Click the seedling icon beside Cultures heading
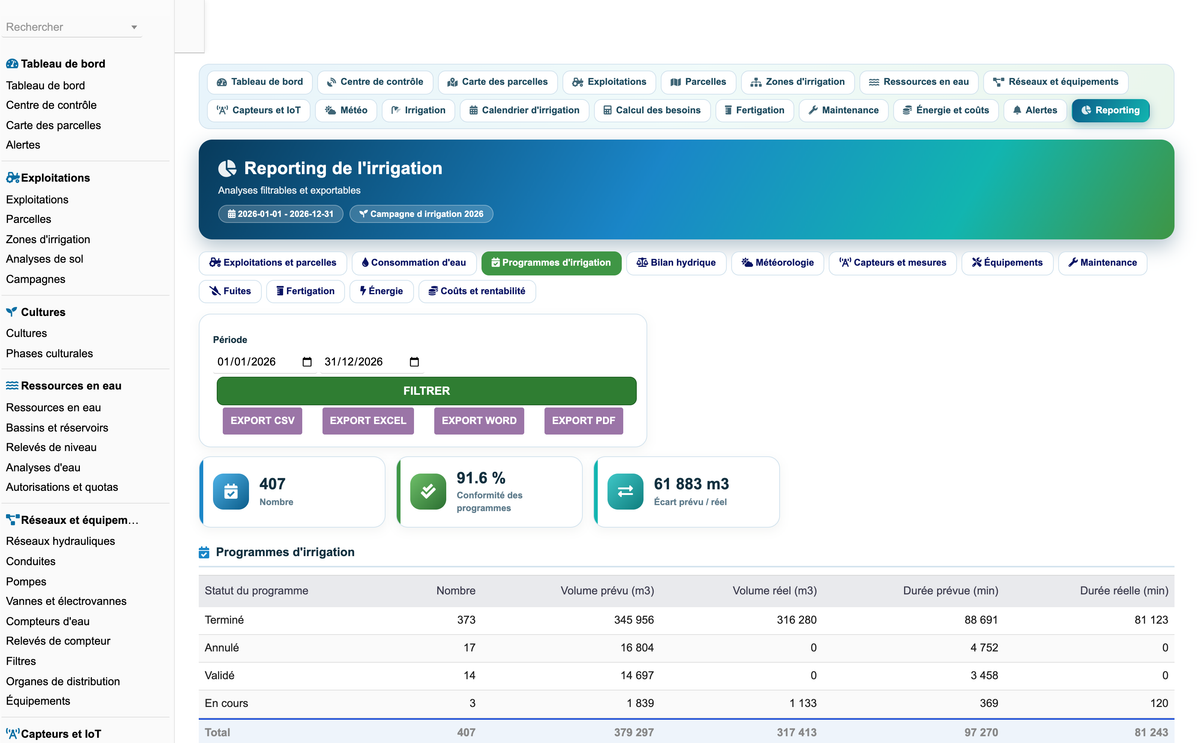The height and width of the screenshot is (743, 1200). [12, 312]
